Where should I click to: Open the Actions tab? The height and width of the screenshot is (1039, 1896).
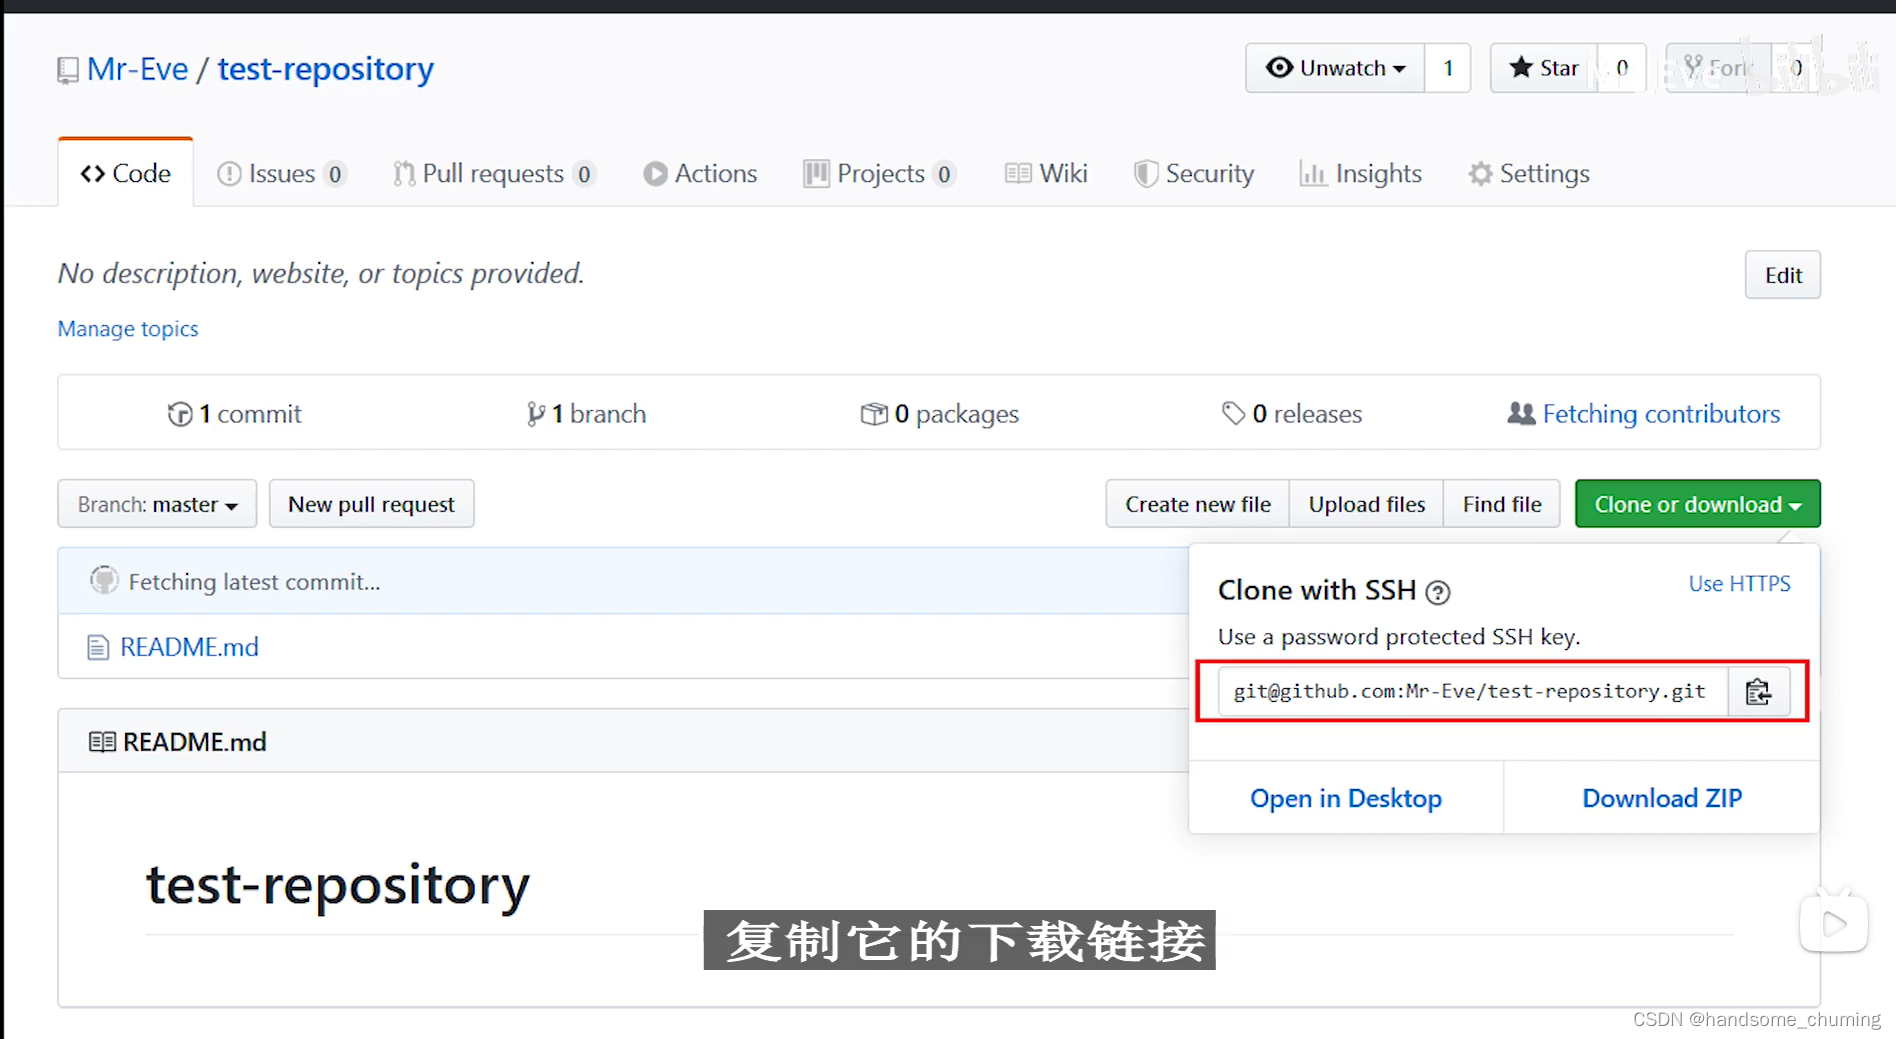[x=700, y=174]
